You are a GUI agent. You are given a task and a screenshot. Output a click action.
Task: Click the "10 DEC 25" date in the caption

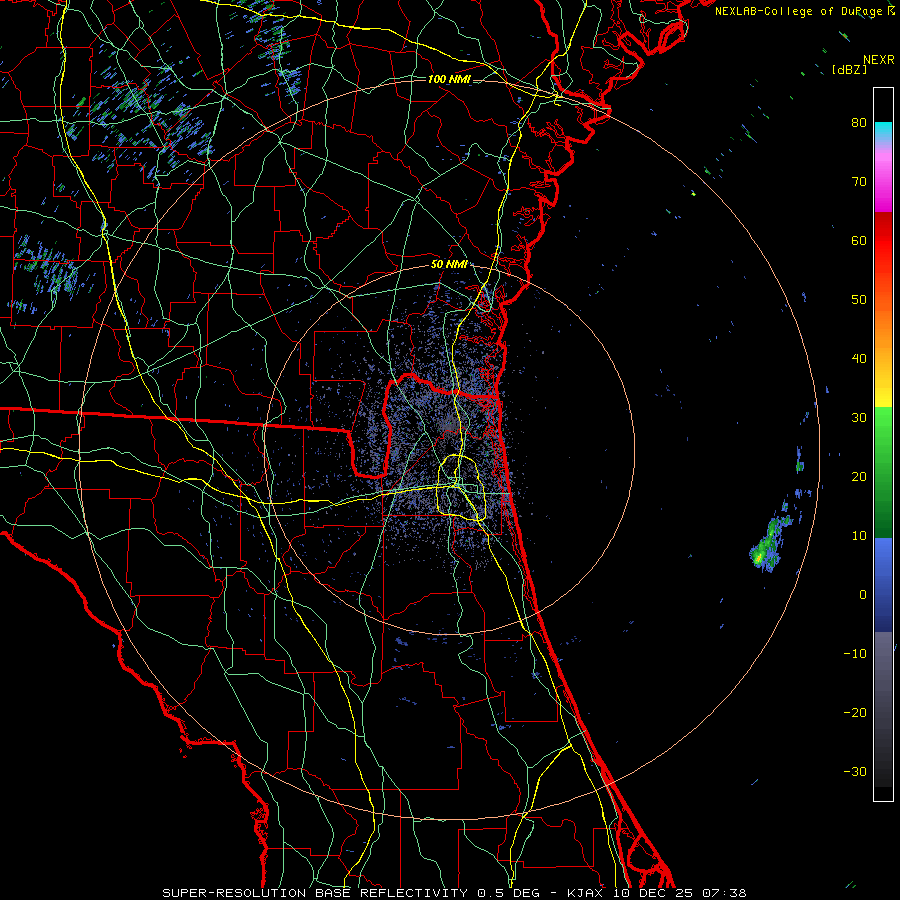(653, 893)
